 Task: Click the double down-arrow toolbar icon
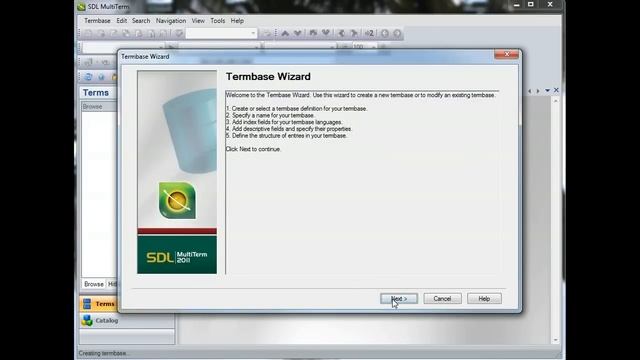(x=326, y=33)
